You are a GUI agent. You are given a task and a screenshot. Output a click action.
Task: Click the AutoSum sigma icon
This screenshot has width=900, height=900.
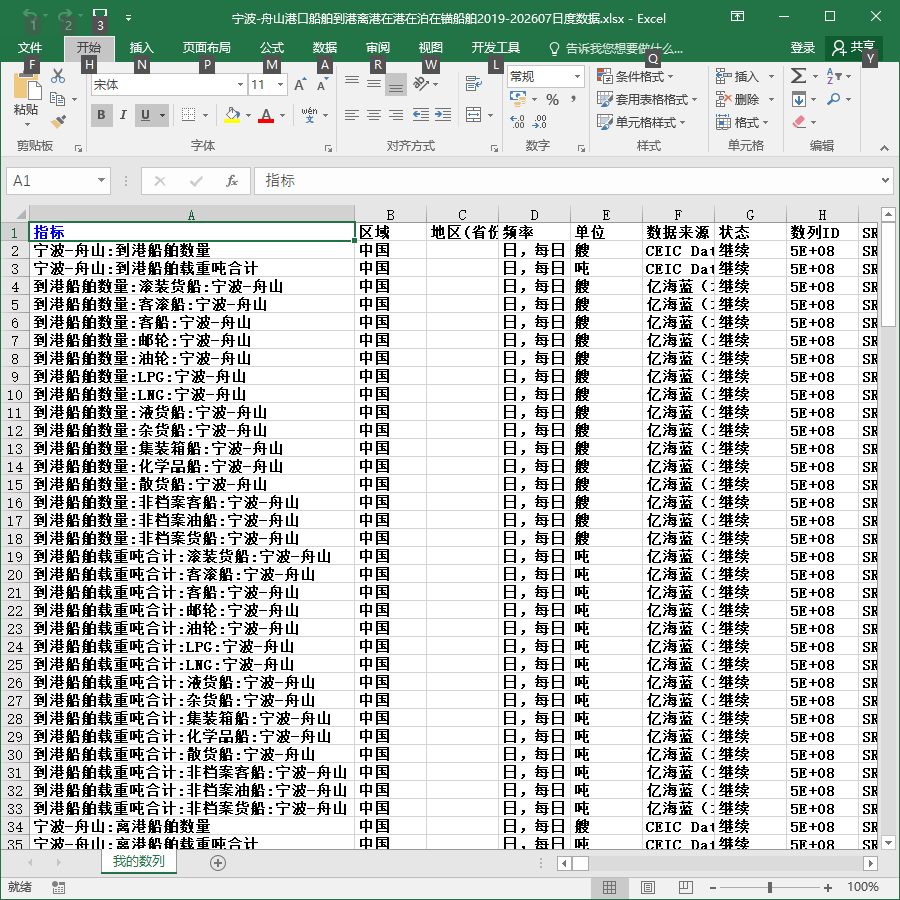(798, 76)
